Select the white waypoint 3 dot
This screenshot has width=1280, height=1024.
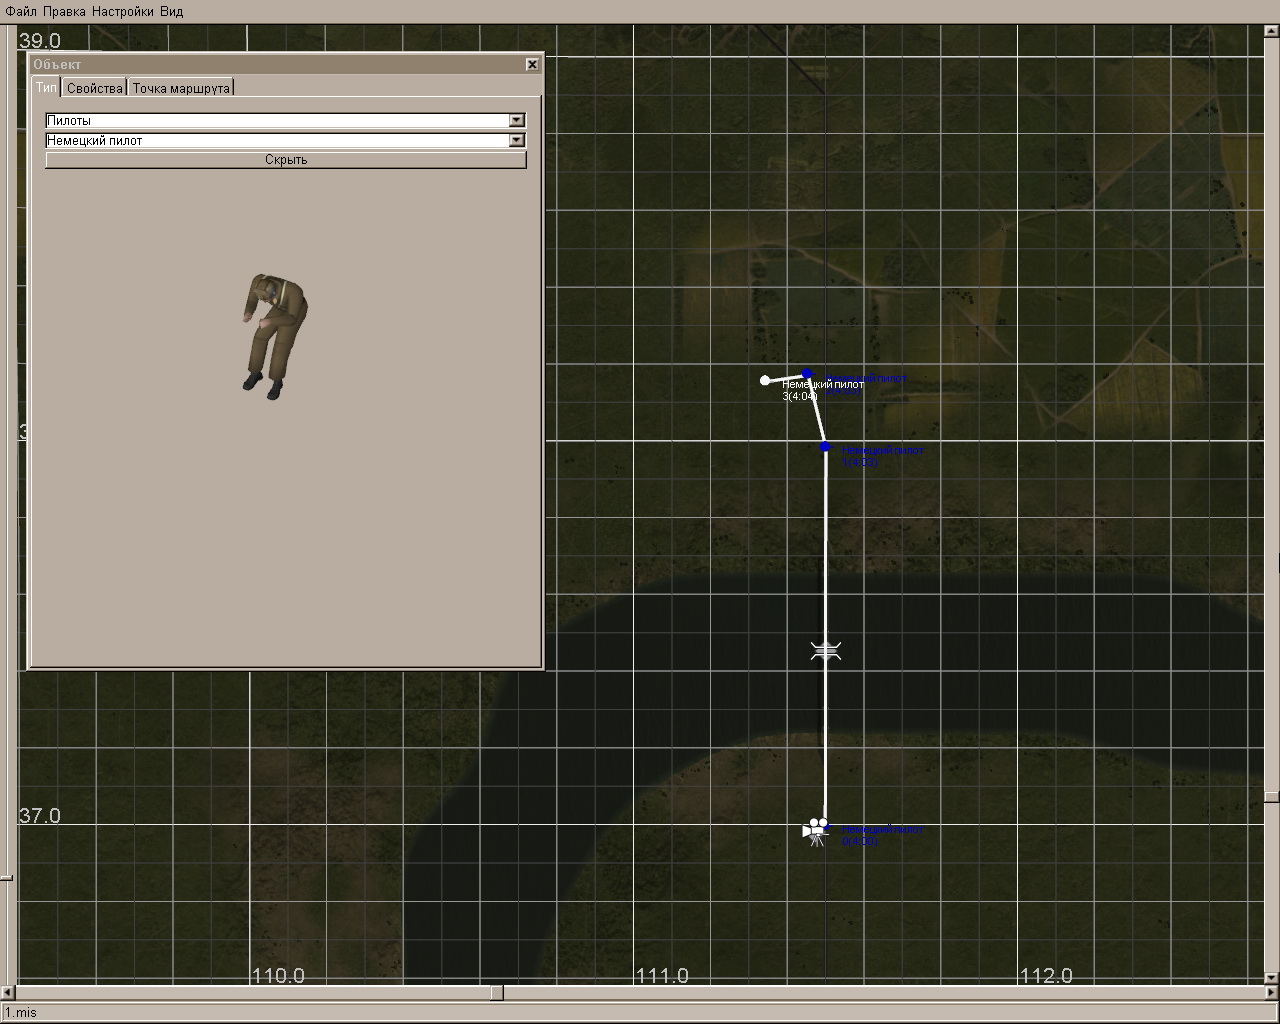click(765, 380)
